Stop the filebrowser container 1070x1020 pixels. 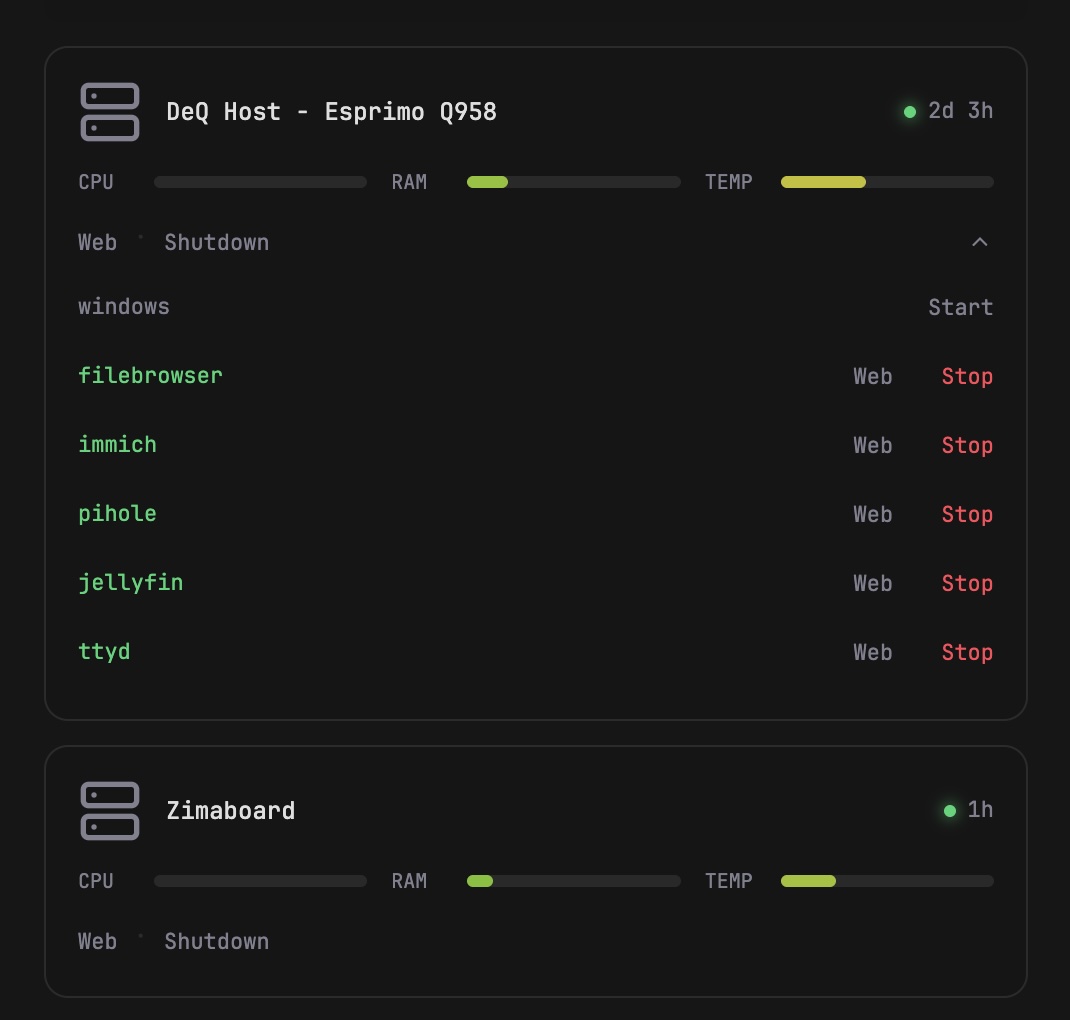click(967, 377)
